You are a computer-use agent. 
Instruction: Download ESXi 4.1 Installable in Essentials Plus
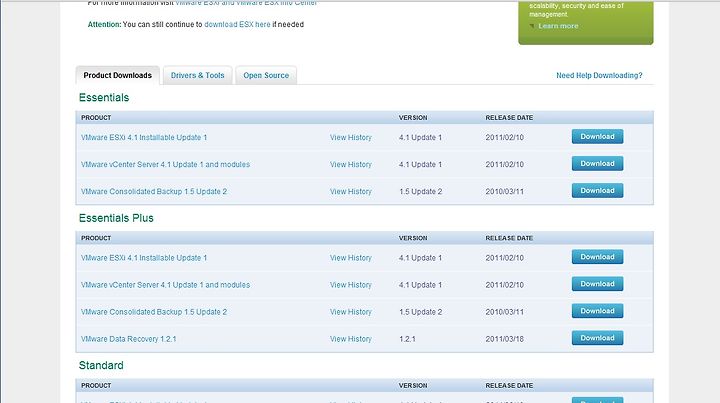pos(597,257)
